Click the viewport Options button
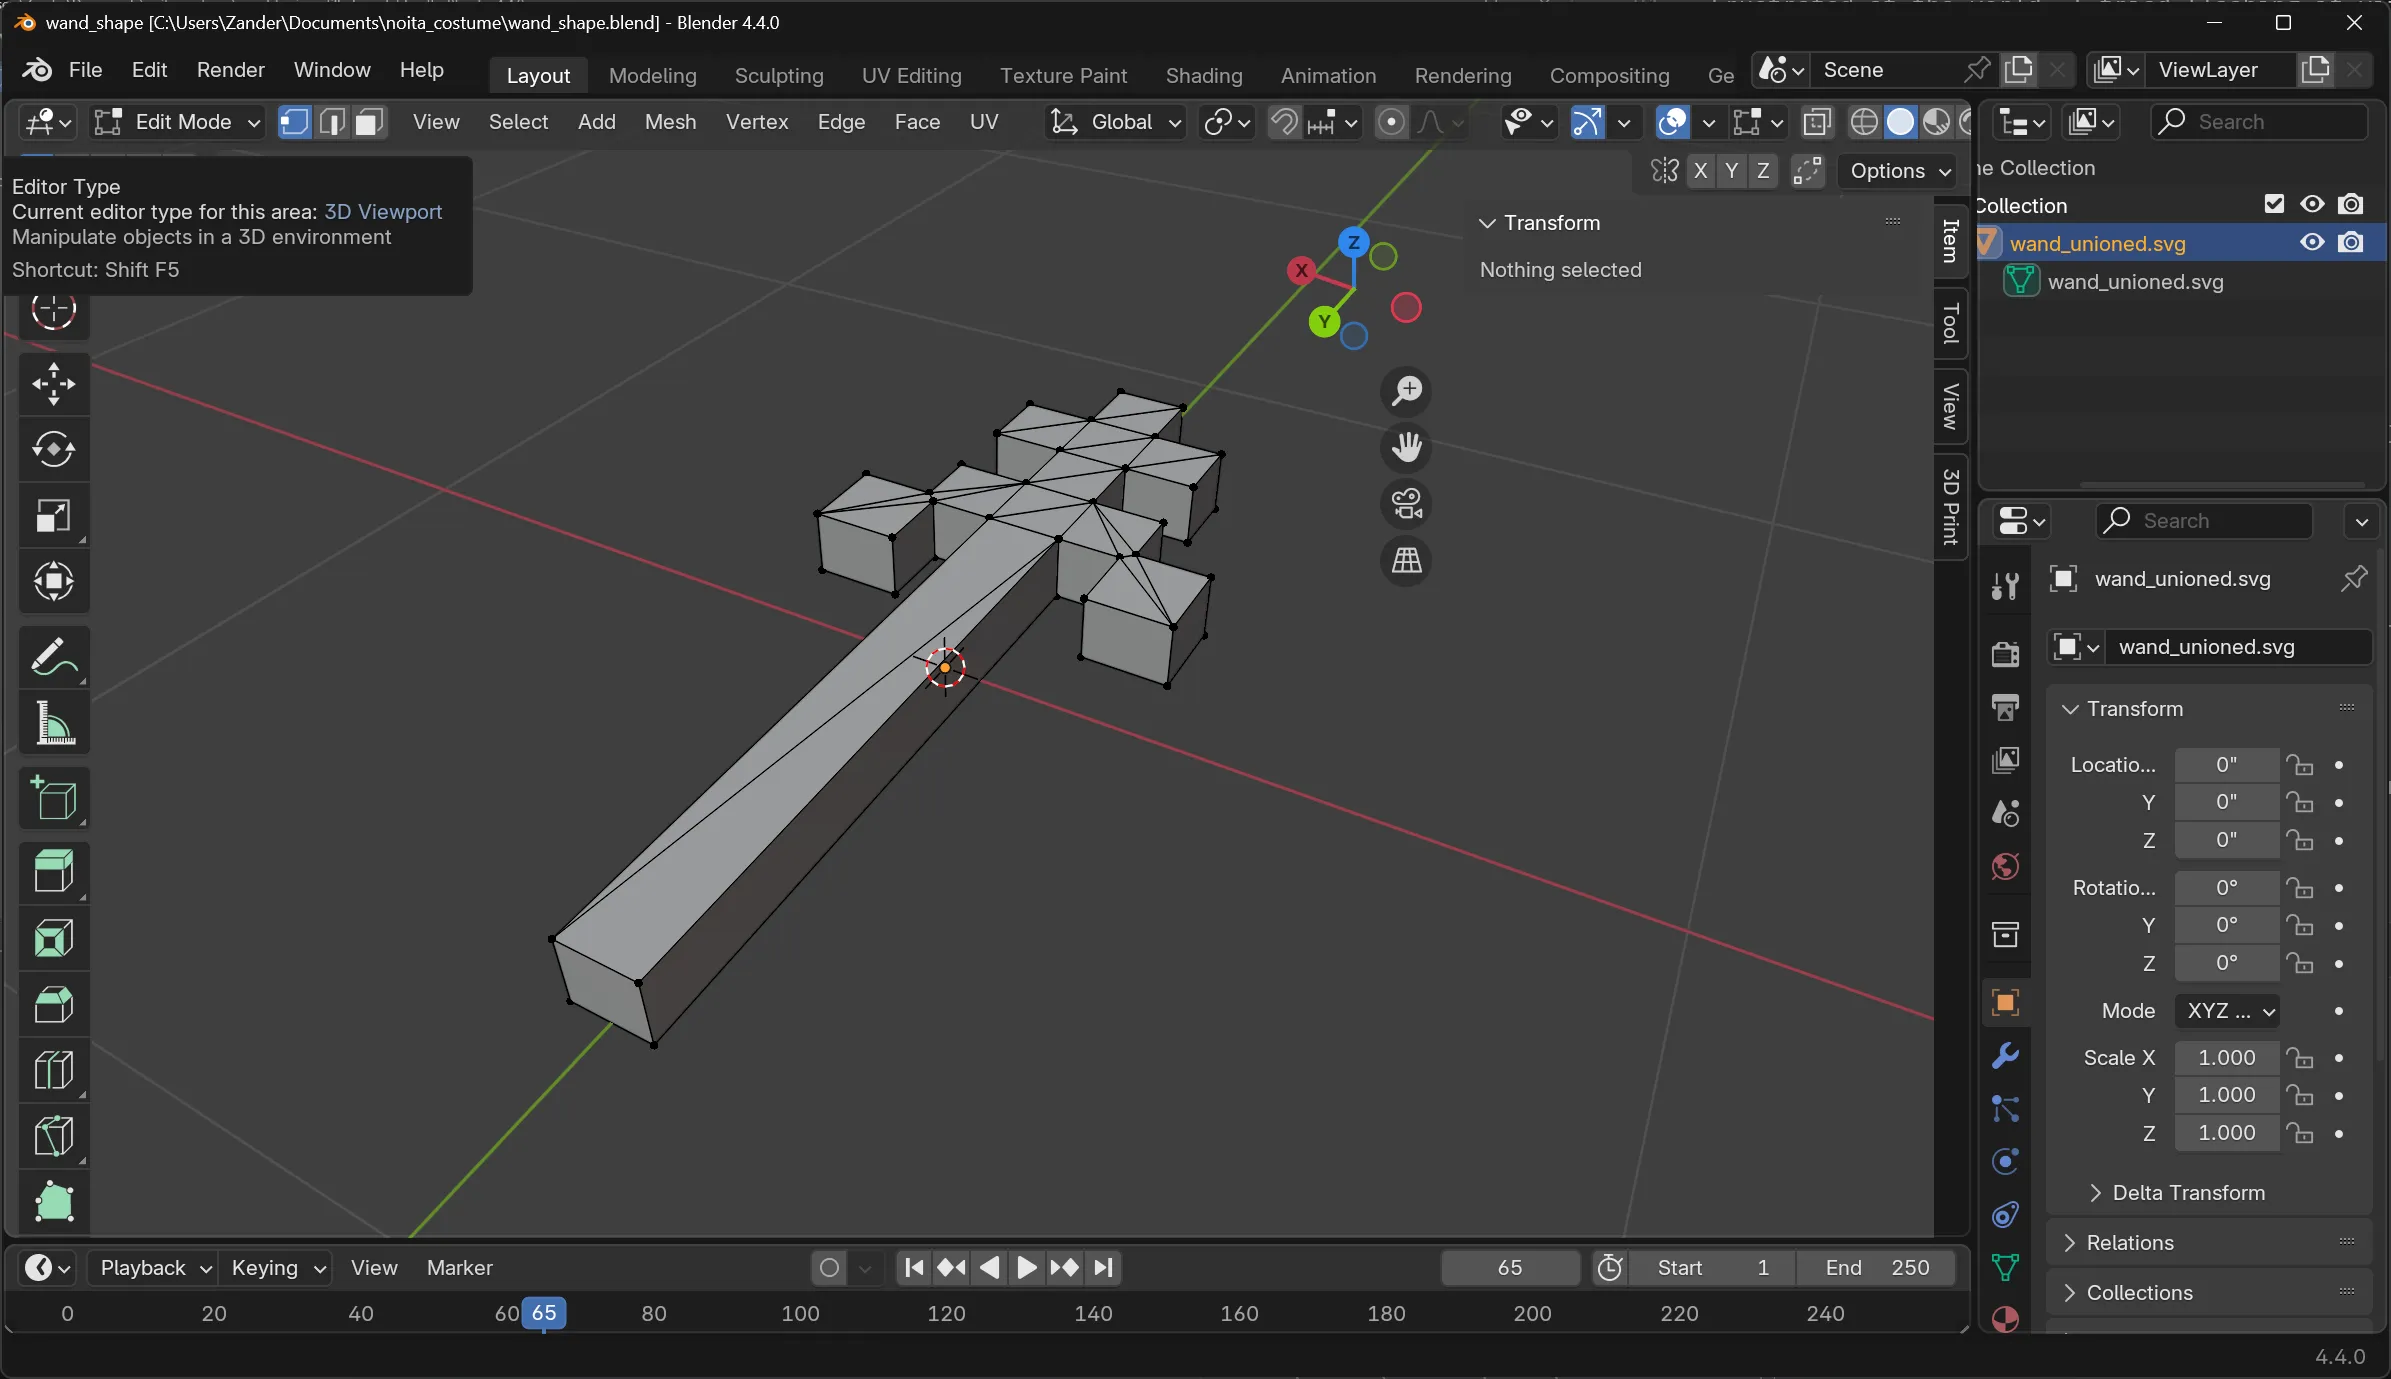The height and width of the screenshot is (1379, 2391). point(1898,171)
